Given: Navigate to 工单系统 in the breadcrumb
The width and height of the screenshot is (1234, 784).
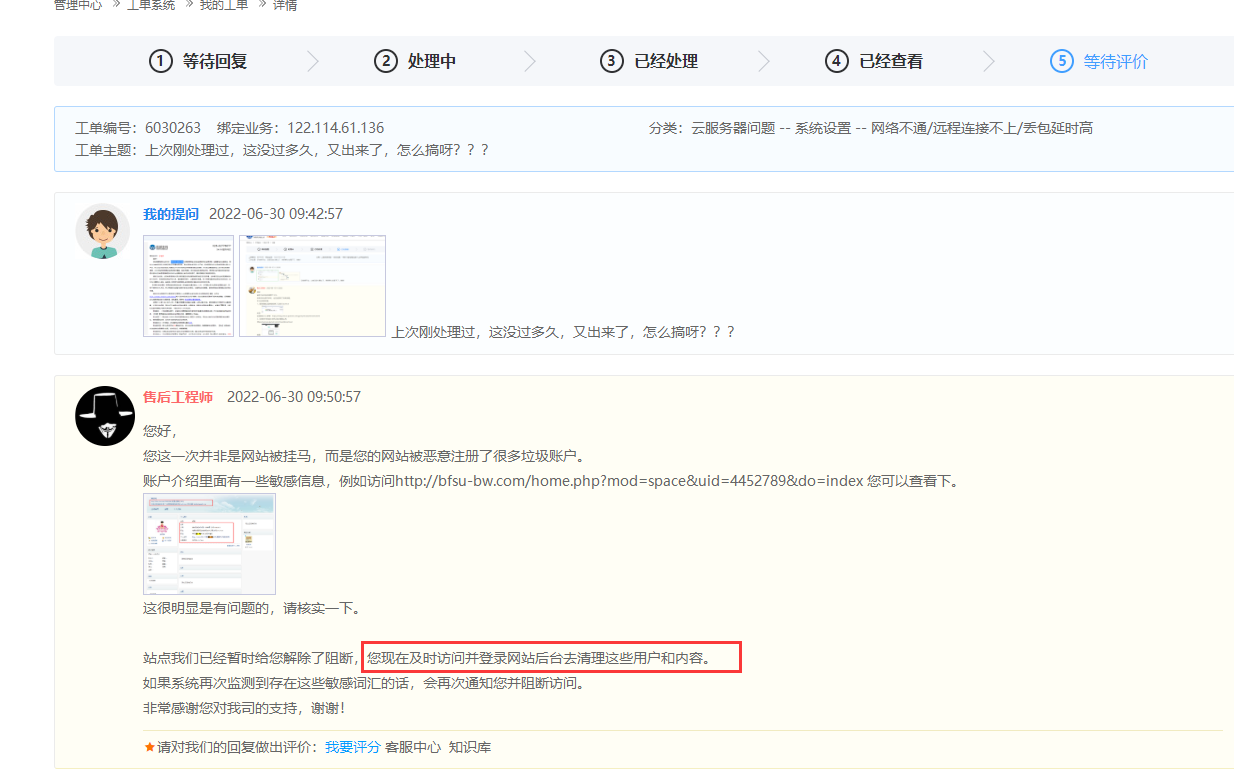Looking at the screenshot, I should (x=151, y=5).
